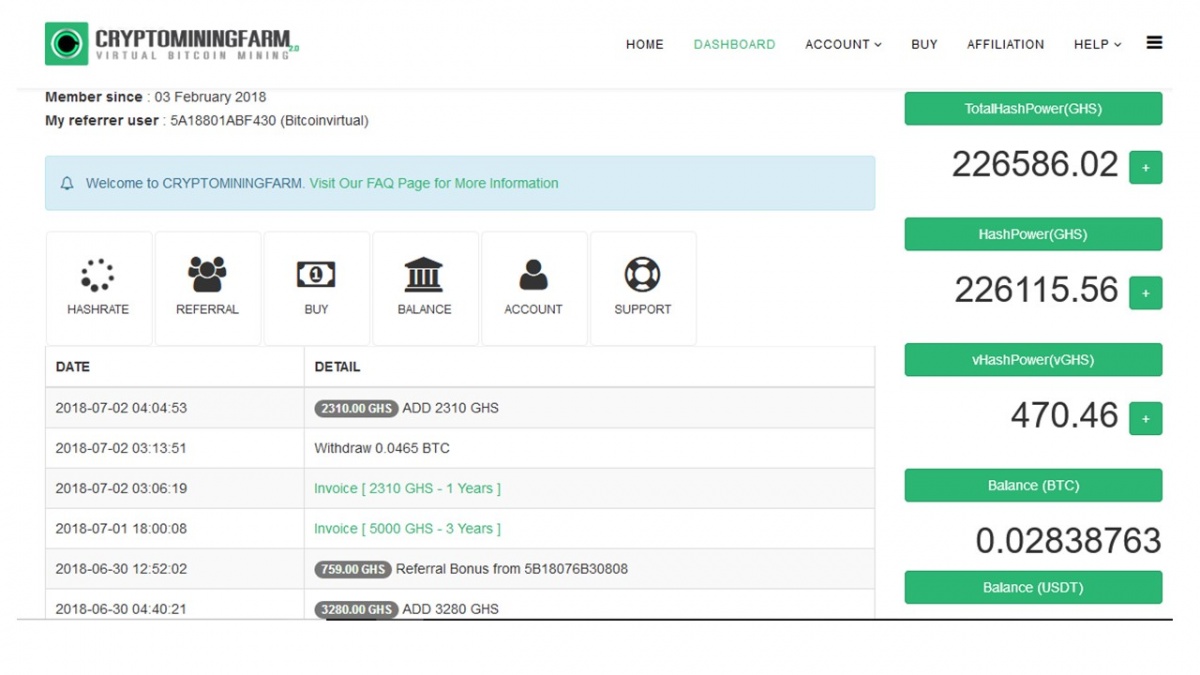Select date 2018-07-02 04:04:53

point(121,408)
